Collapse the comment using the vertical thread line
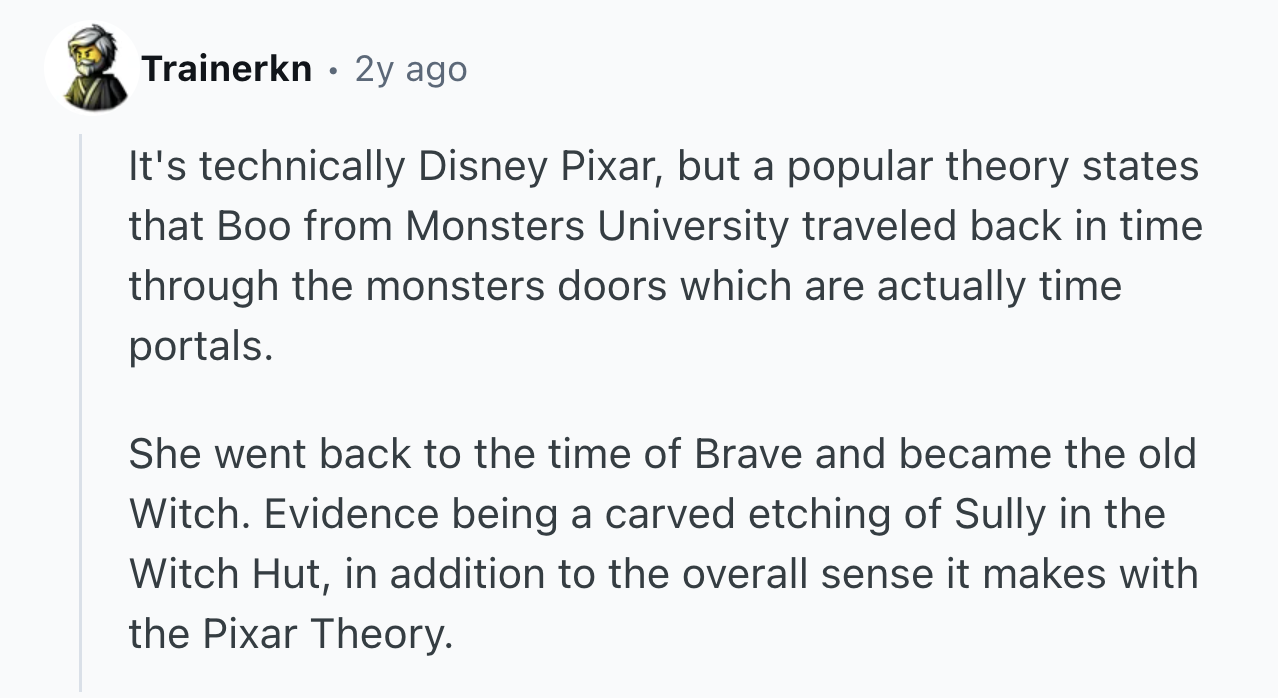 click(82, 410)
